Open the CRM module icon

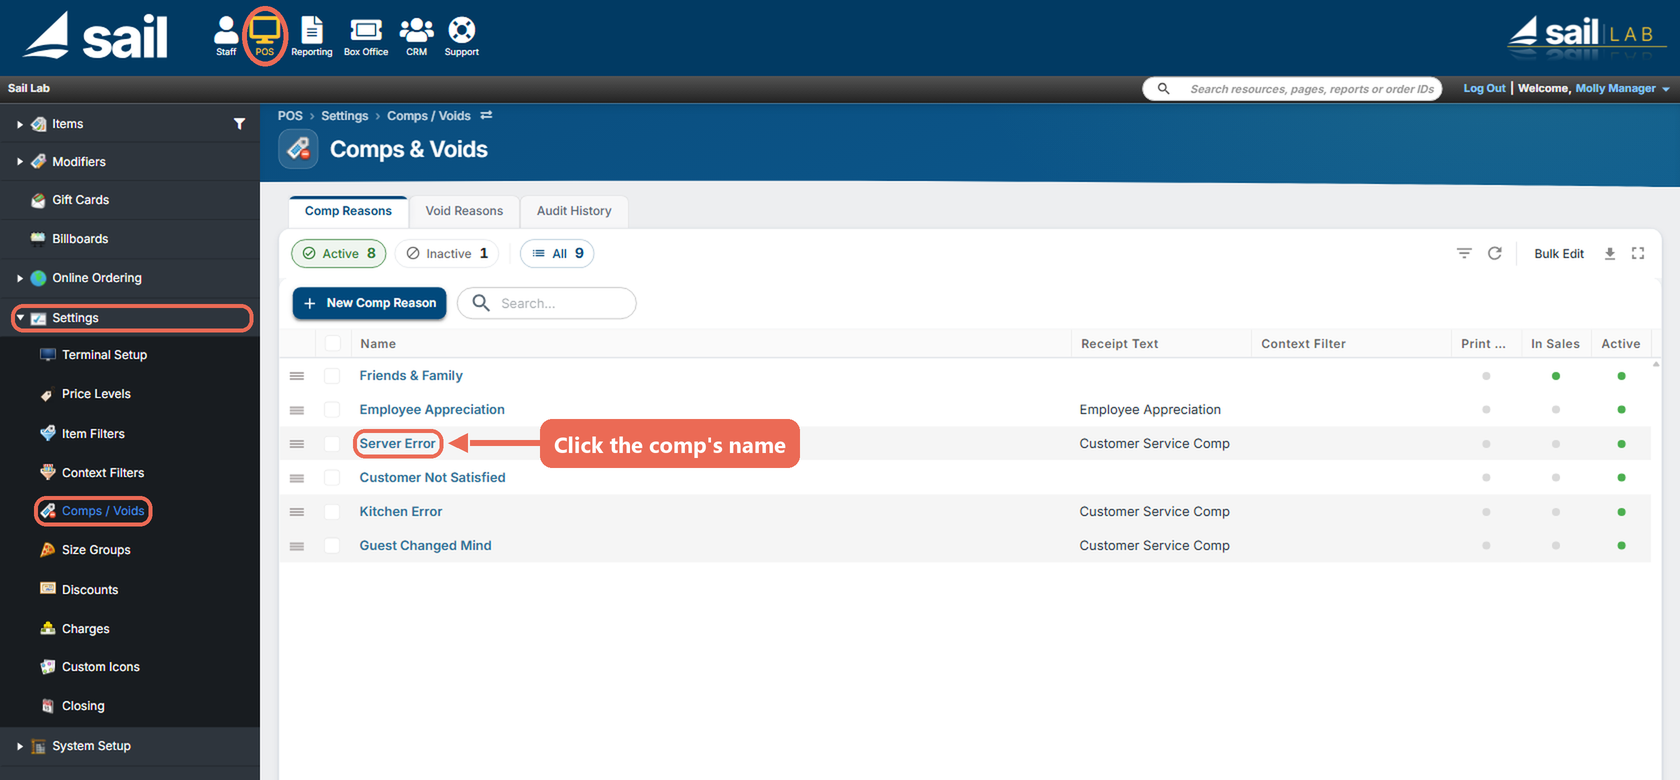[416, 36]
